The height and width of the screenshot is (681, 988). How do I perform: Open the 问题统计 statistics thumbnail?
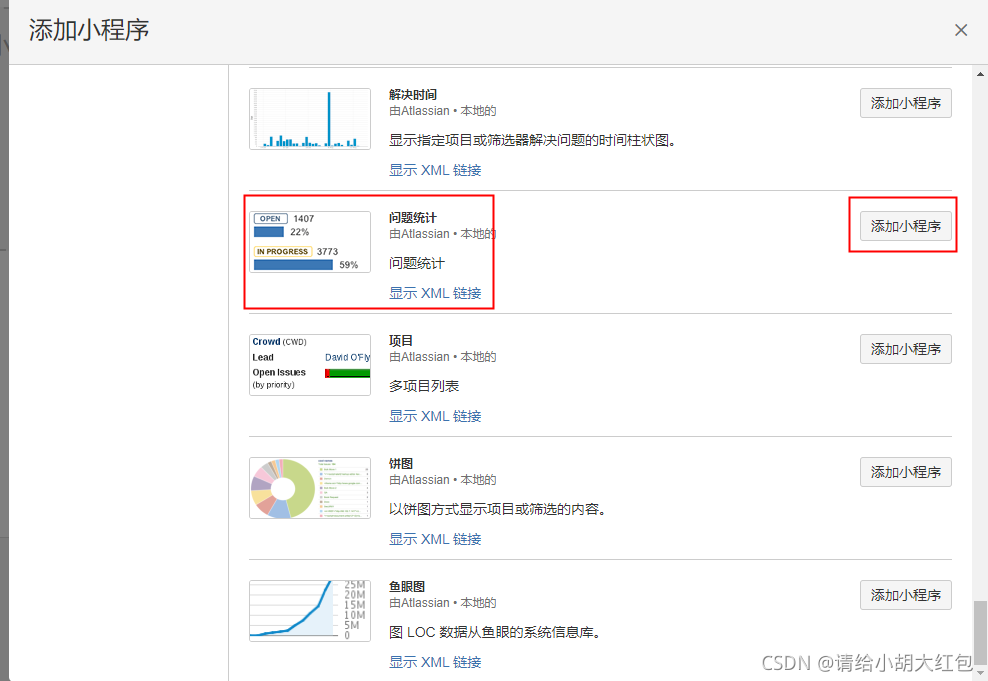tap(310, 242)
